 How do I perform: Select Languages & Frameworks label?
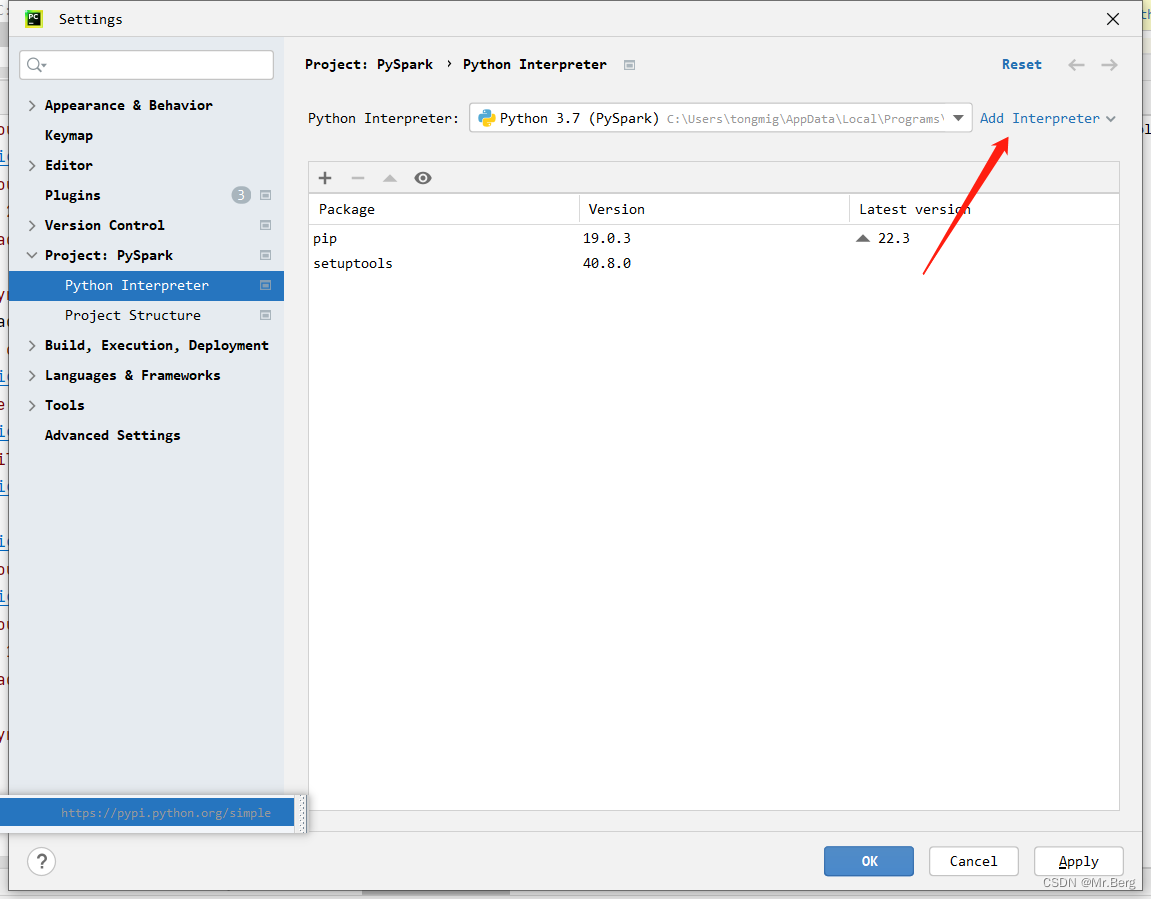click(133, 376)
